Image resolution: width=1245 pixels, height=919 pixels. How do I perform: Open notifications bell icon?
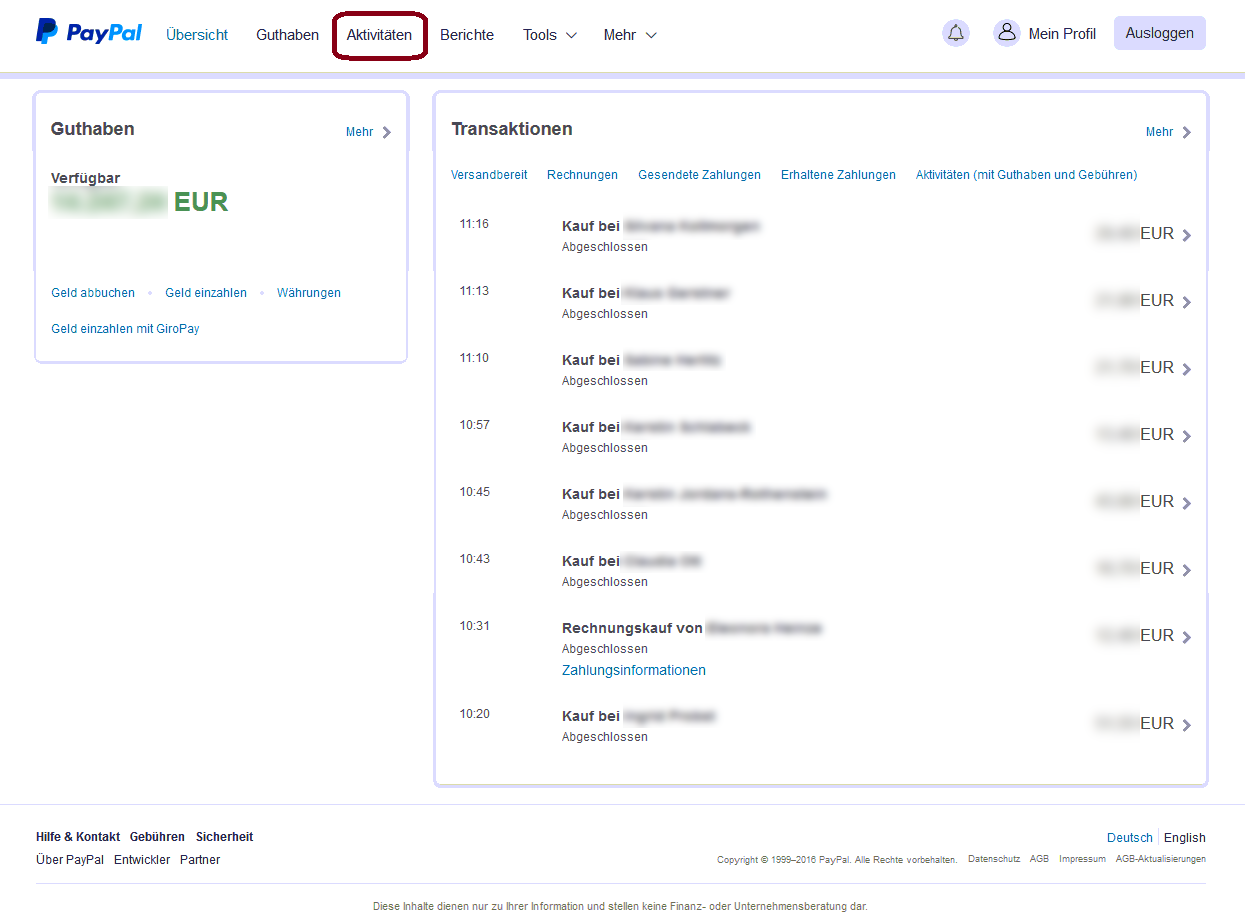pyautogui.click(x=956, y=33)
